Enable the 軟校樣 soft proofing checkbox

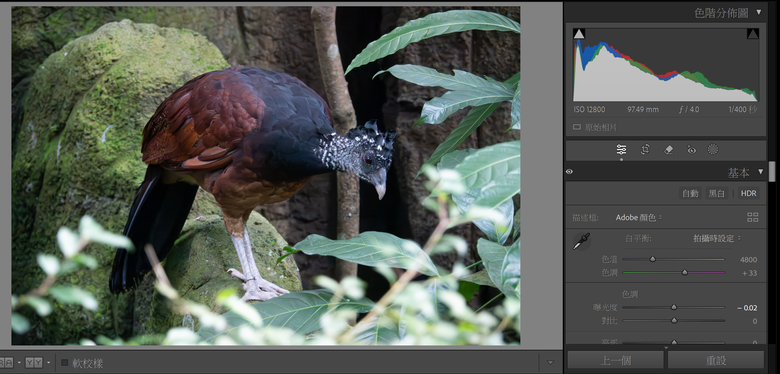(65, 363)
